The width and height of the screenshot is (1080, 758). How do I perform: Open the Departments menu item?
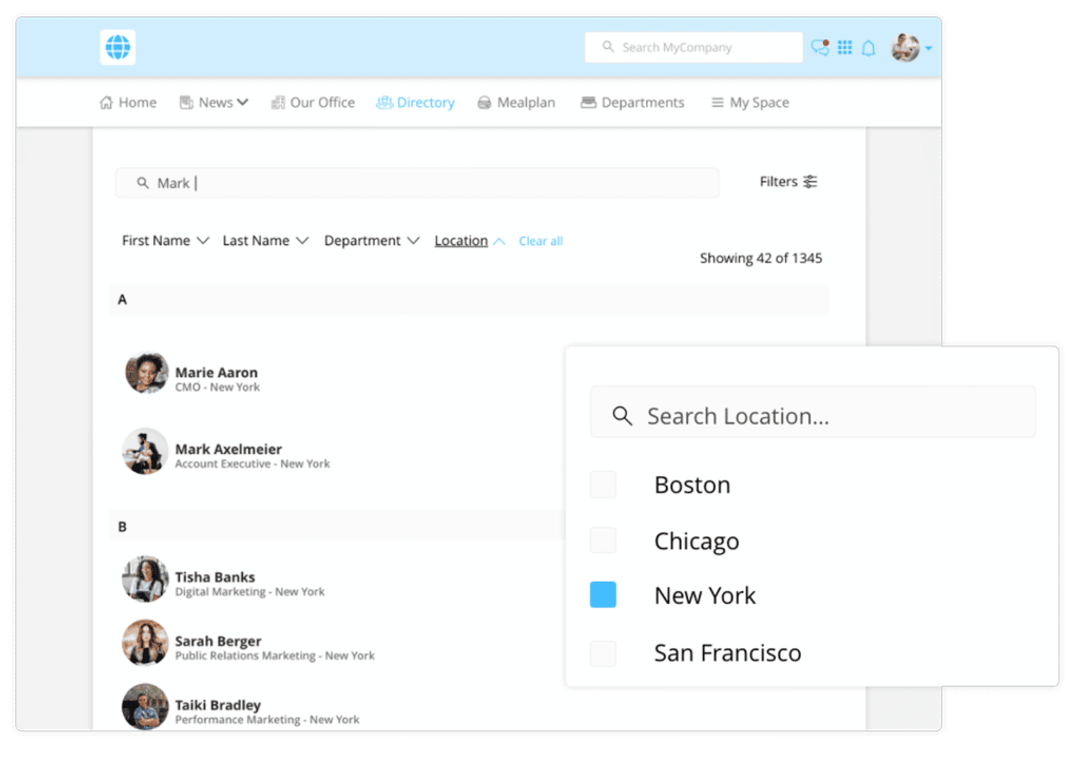pyautogui.click(x=632, y=102)
